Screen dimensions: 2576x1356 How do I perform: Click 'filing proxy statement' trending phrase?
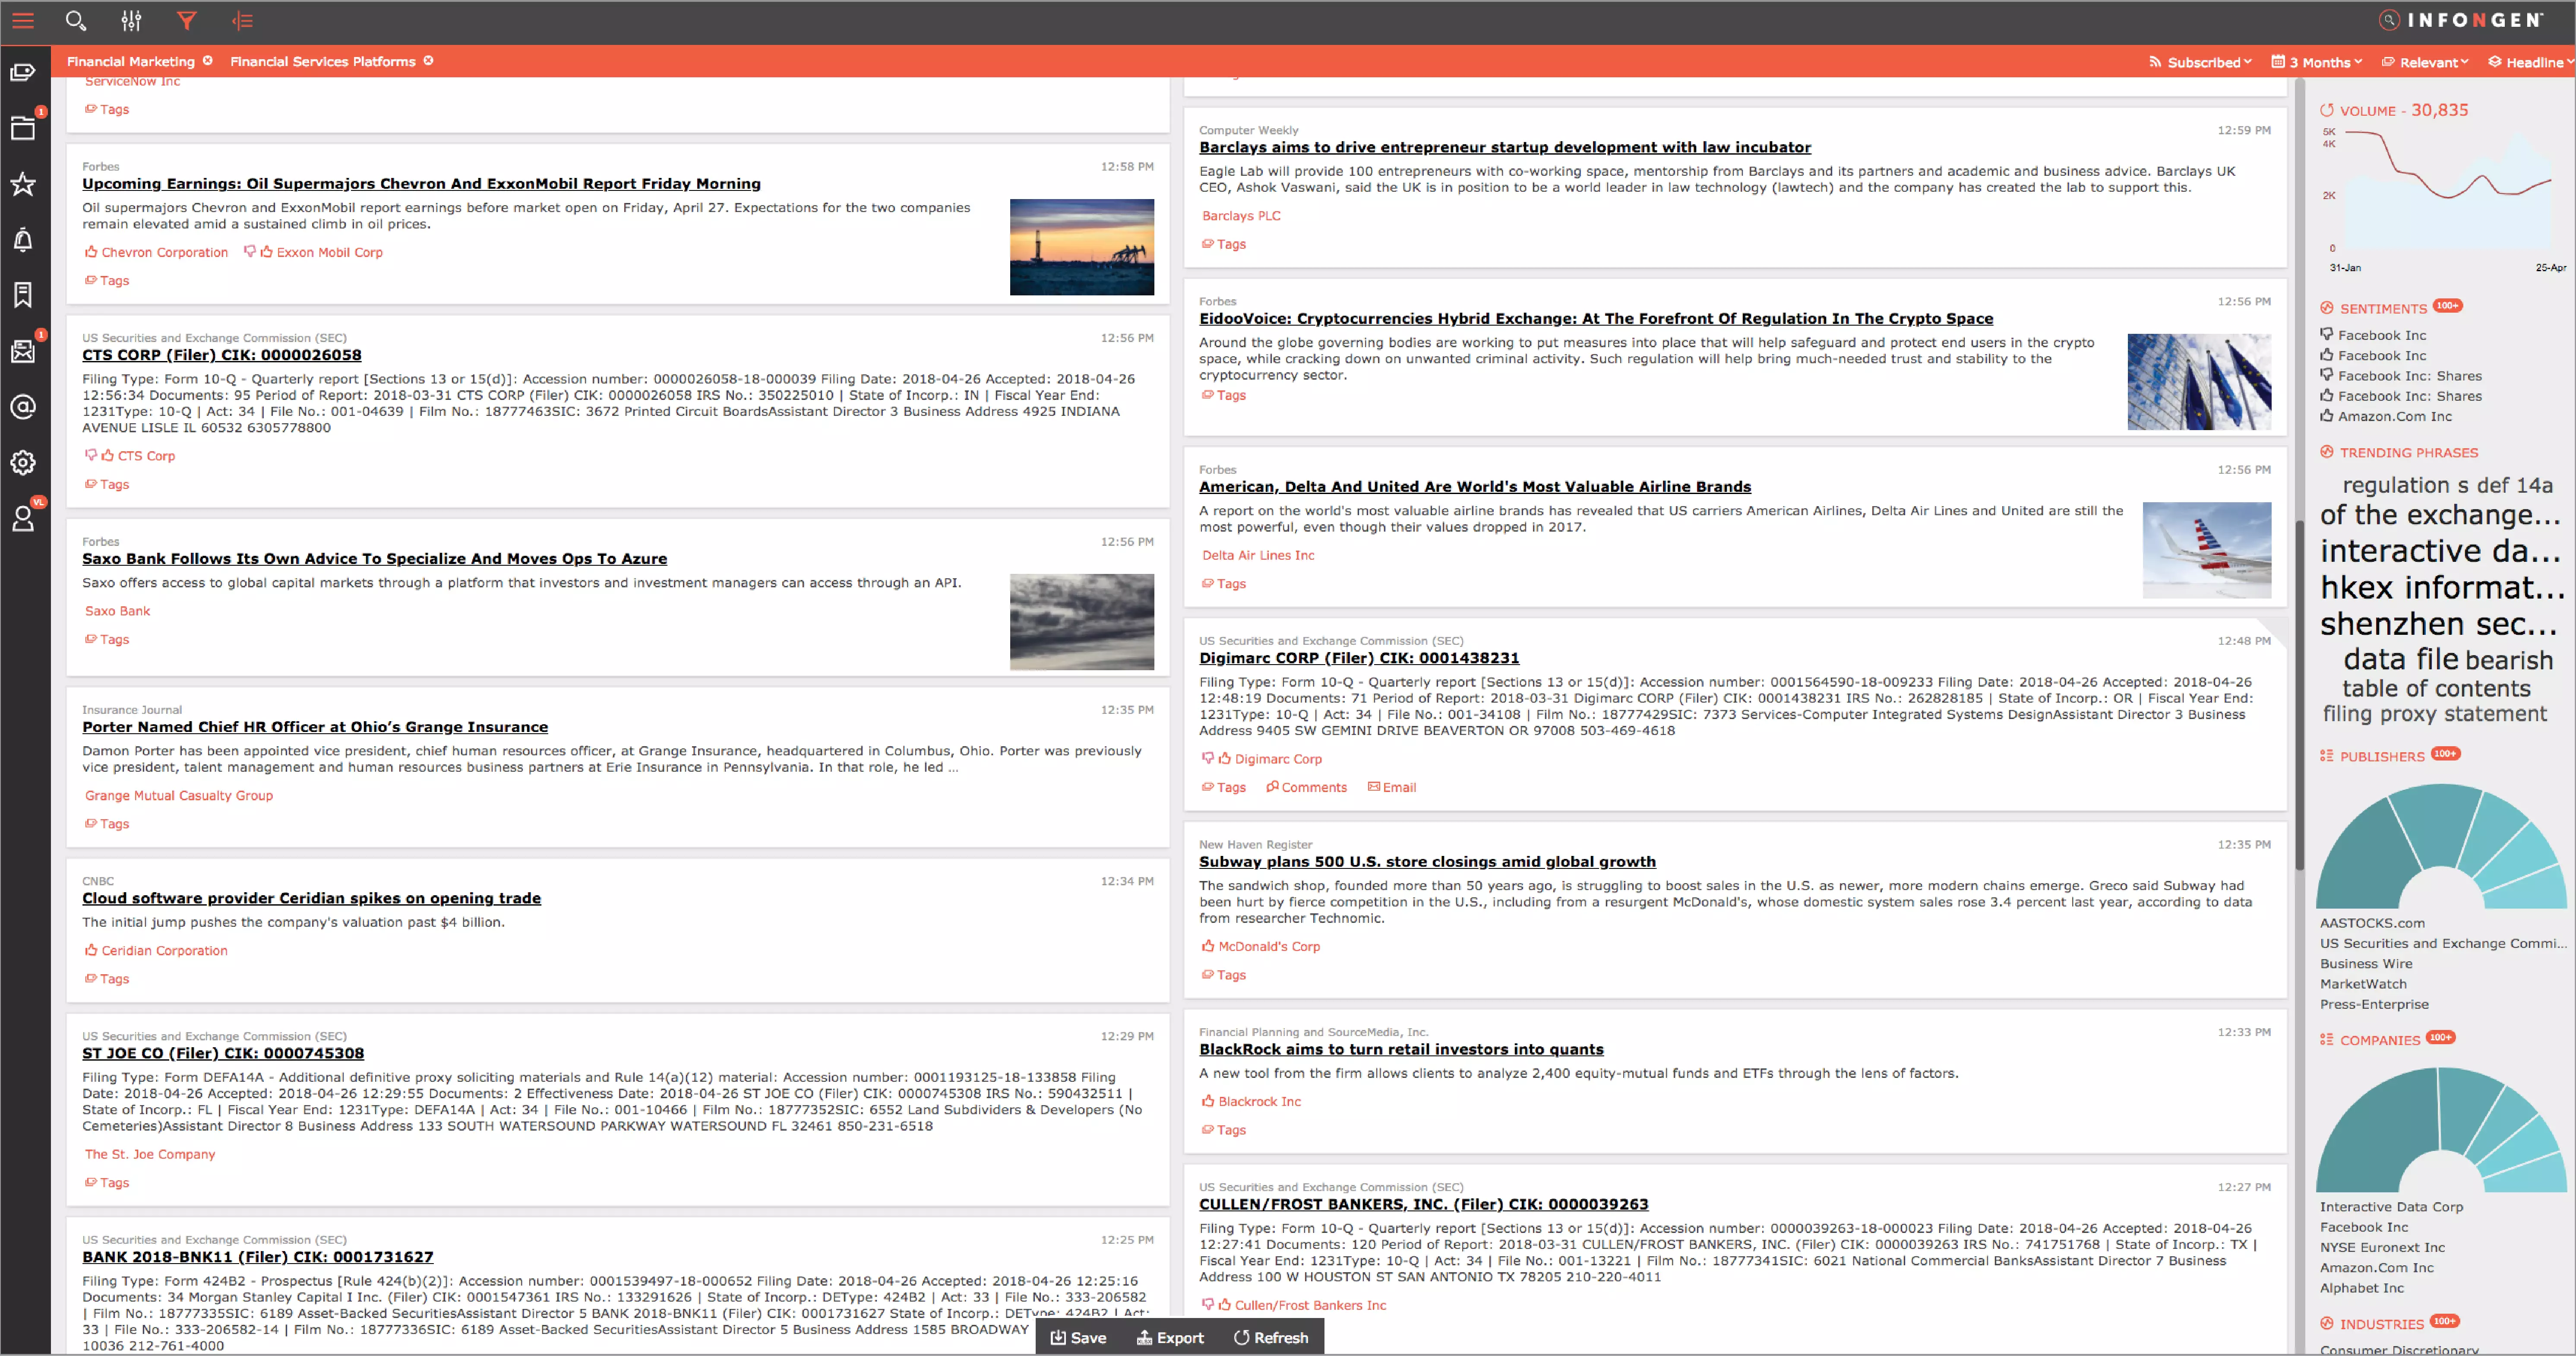pos(2434,714)
